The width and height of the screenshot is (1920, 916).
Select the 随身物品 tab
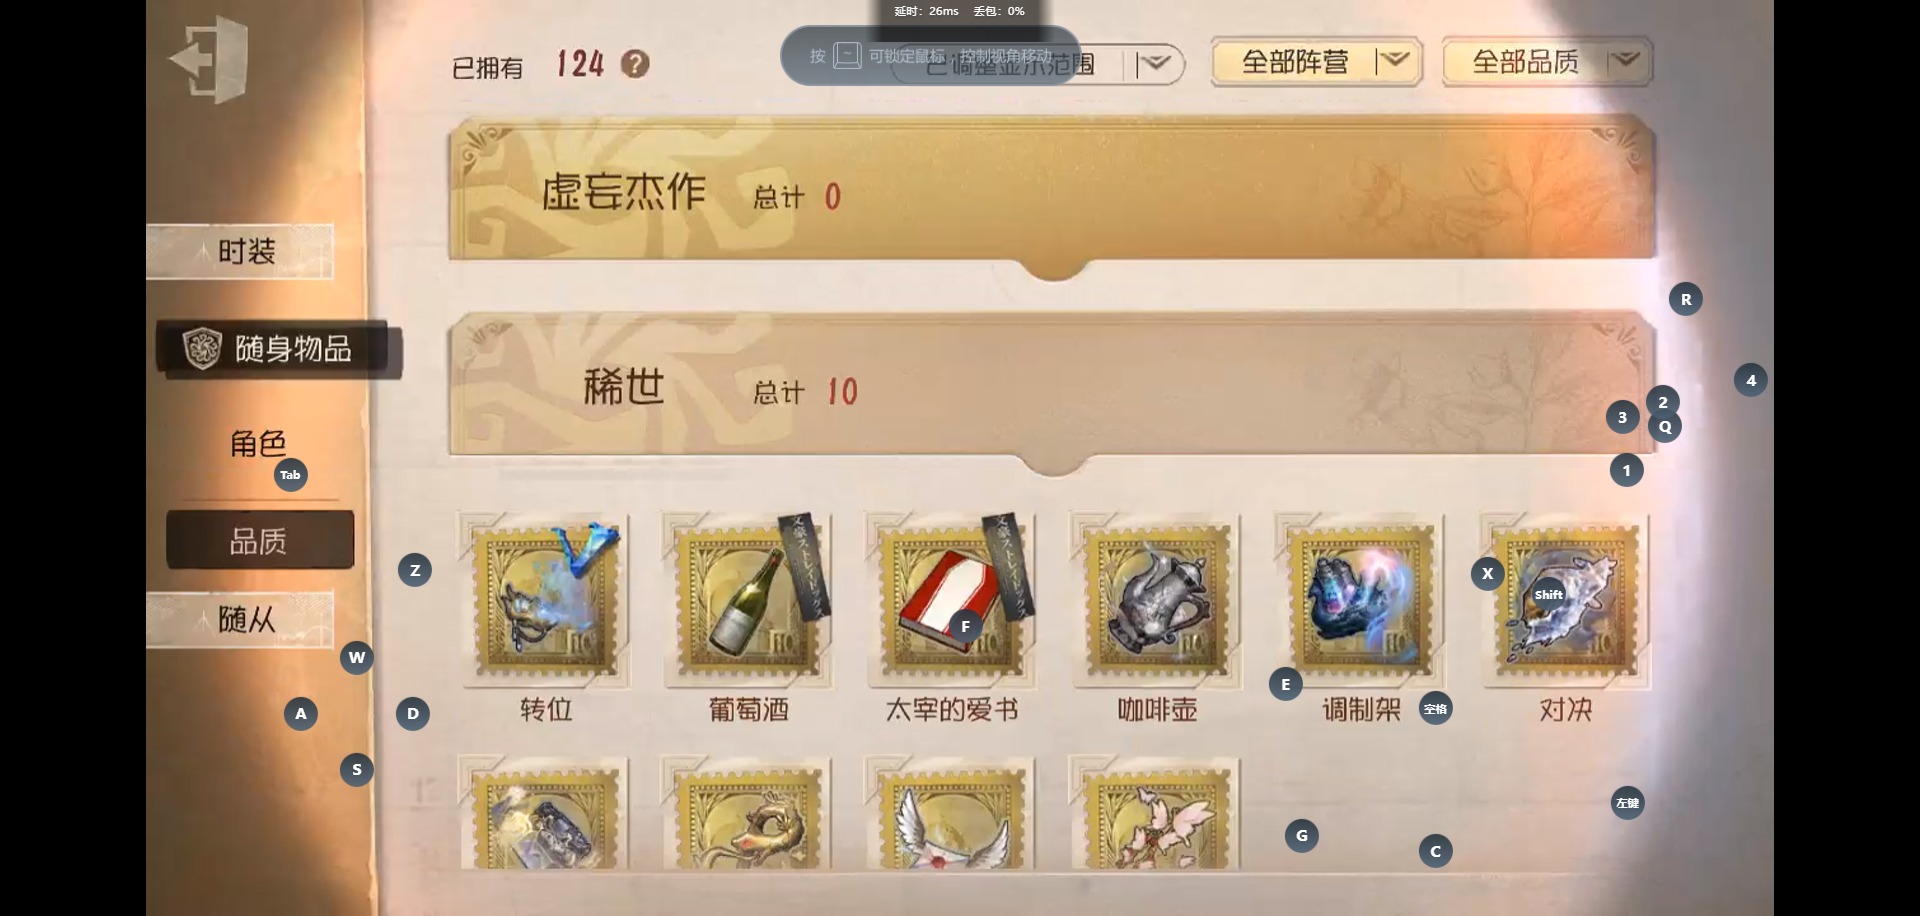pos(279,349)
